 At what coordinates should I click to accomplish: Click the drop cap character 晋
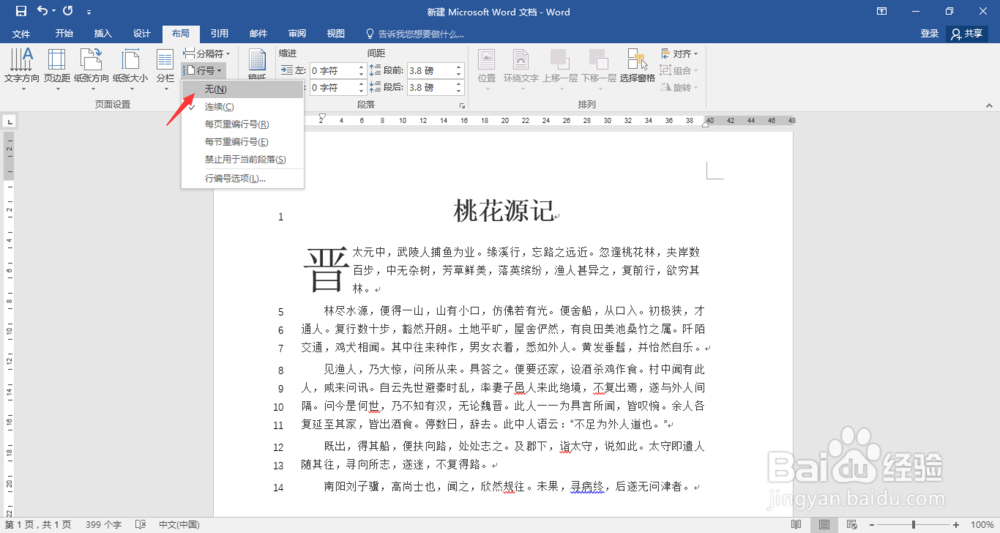click(326, 270)
